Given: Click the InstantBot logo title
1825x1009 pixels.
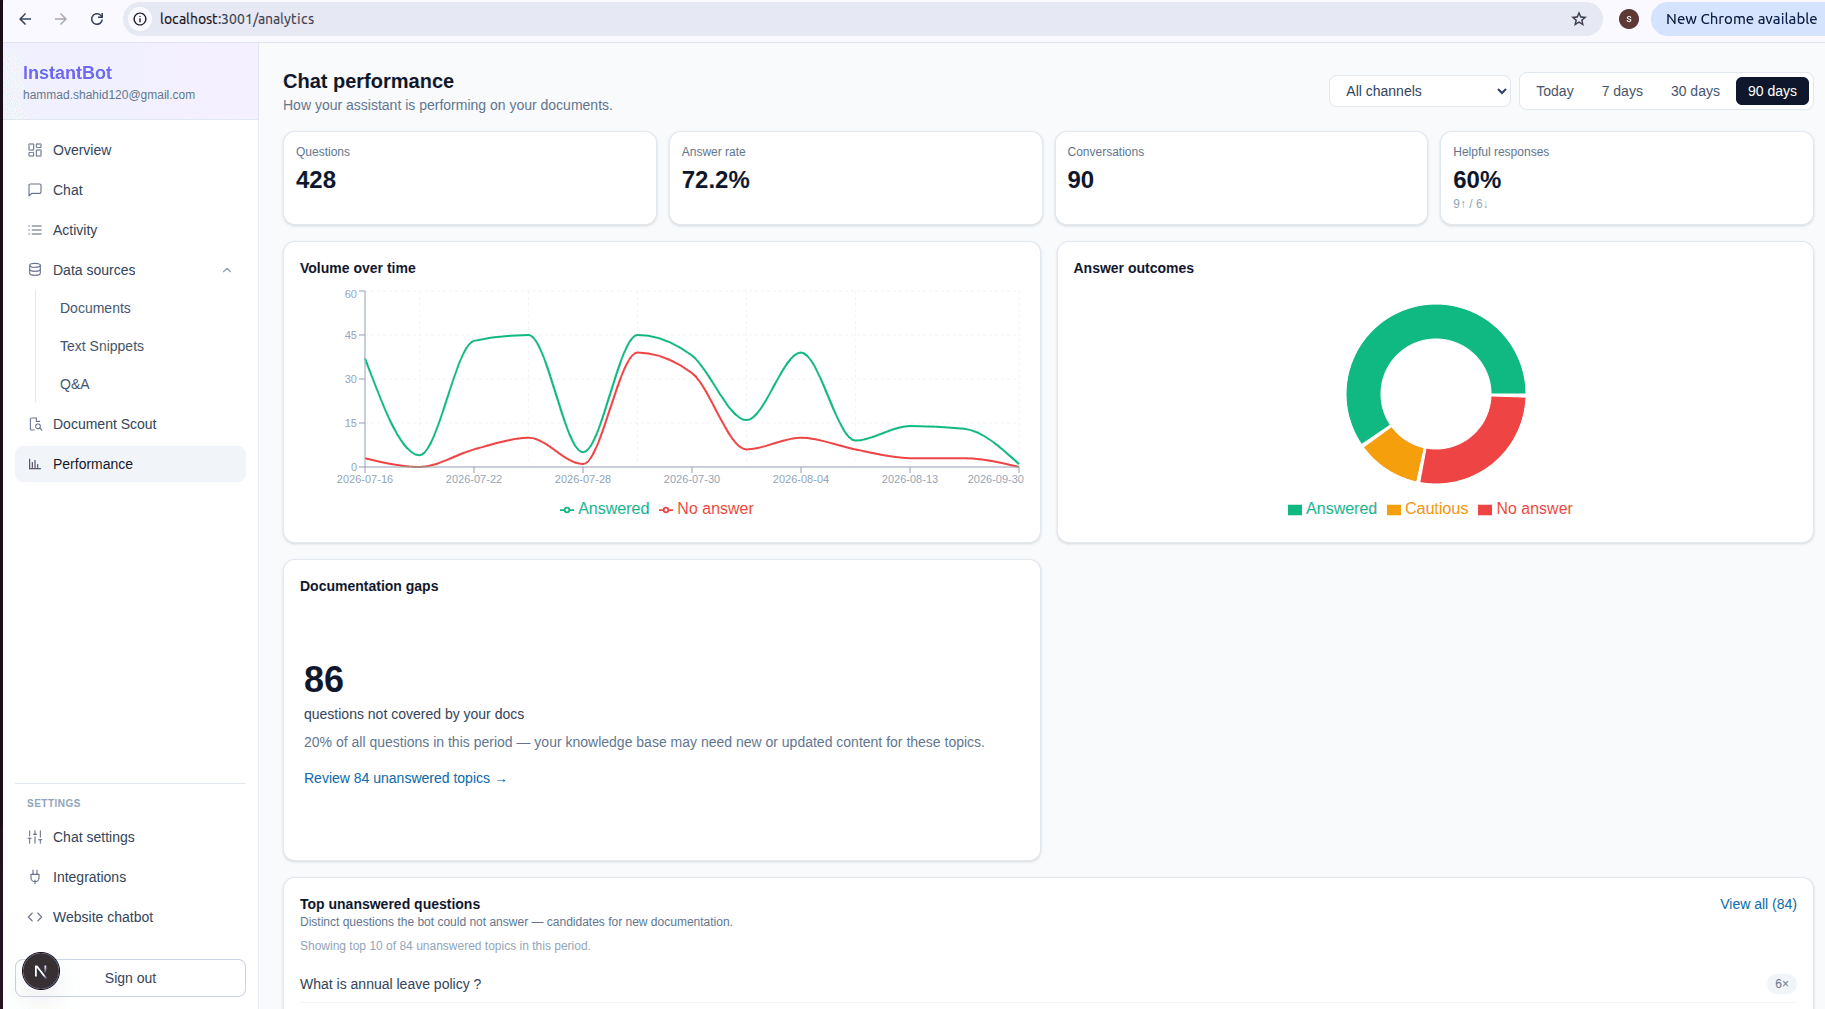Looking at the screenshot, I should click(x=67, y=73).
